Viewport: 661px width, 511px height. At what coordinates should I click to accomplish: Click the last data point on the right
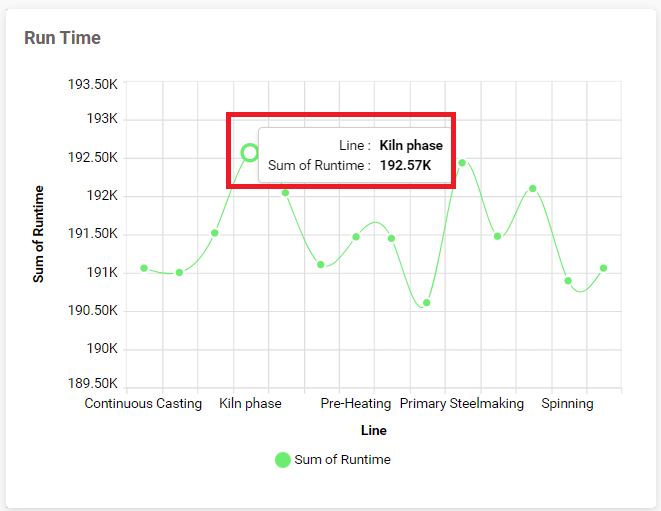coord(603,268)
